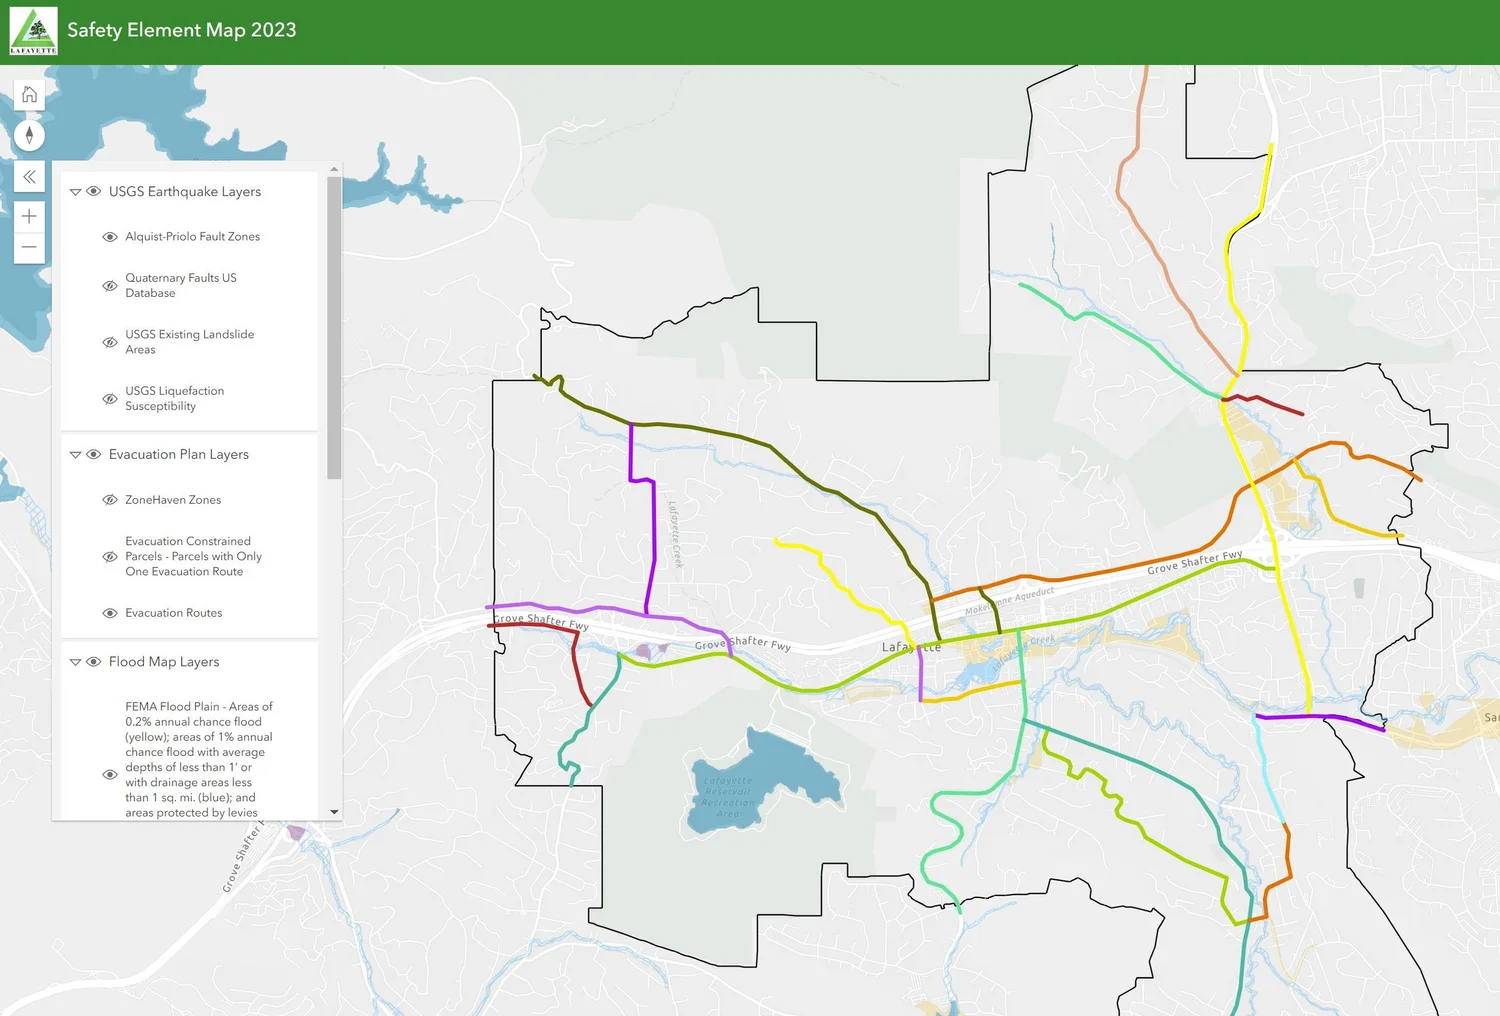
Task: Show the USGS Liquefaction Susceptibility layer
Action: click(x=110, y=398)
